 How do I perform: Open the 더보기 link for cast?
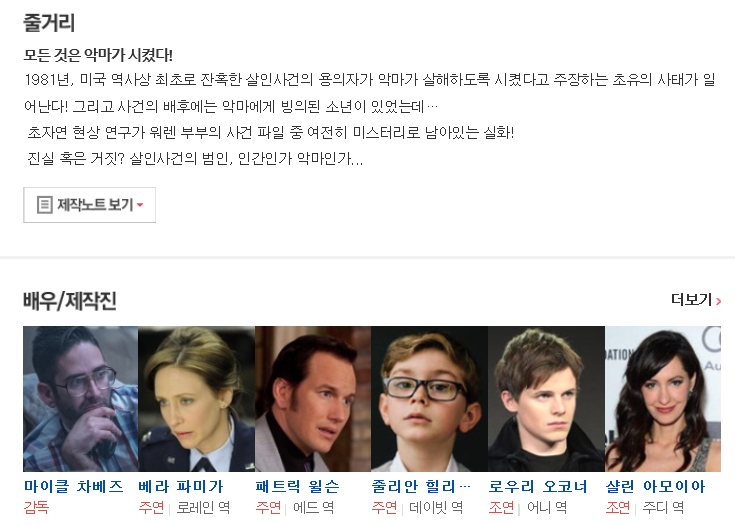pos(696,300)
